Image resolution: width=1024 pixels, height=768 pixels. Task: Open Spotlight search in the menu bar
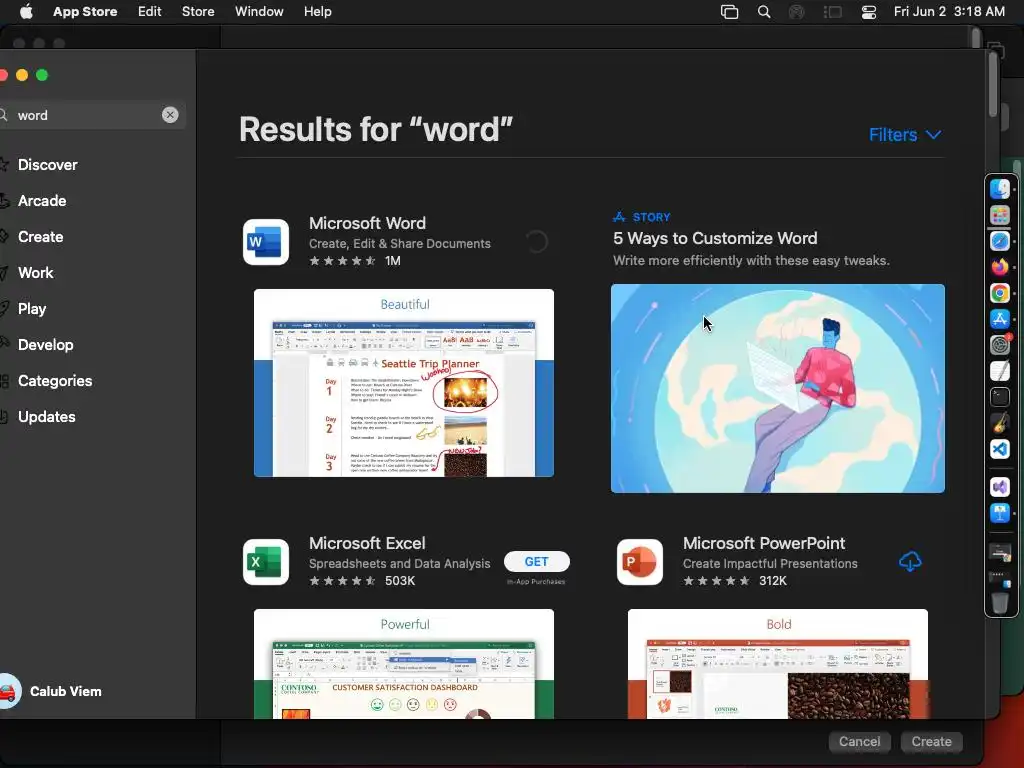(x=763, y=12)
